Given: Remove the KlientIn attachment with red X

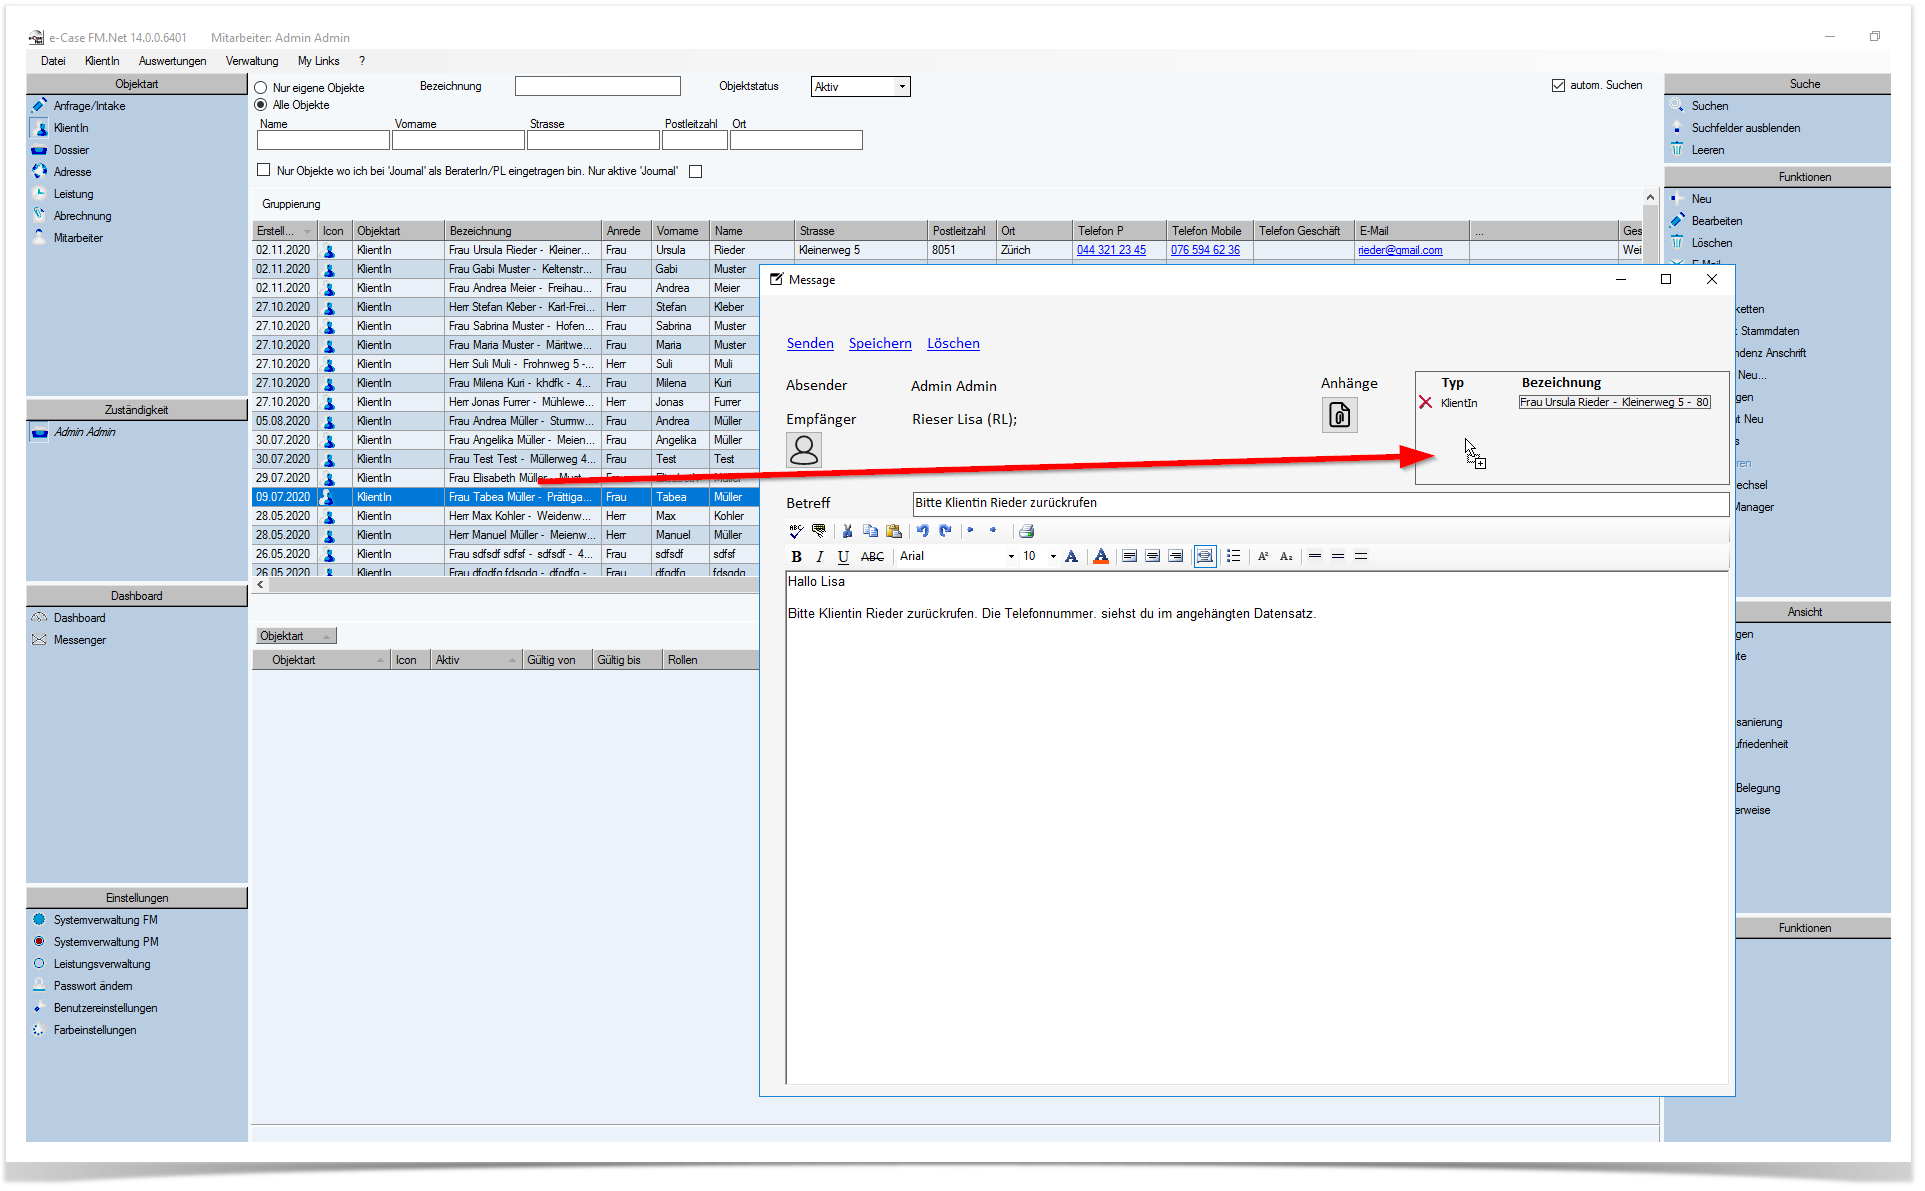Looking at the screenshot, I should coord(1425,403).
